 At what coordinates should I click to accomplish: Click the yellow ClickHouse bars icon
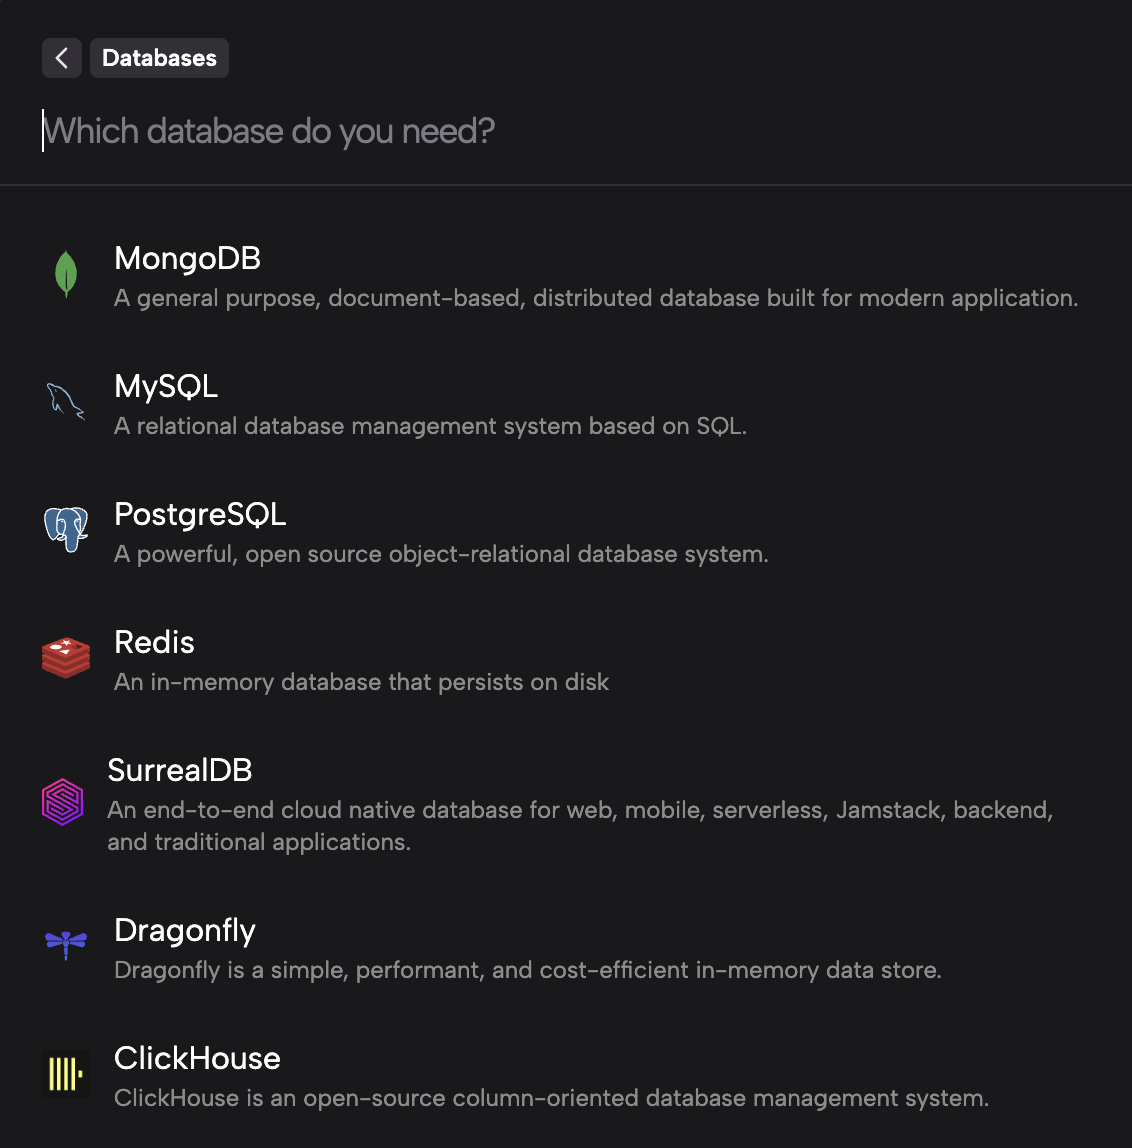pyautogui.click(x=66, y=1074)
